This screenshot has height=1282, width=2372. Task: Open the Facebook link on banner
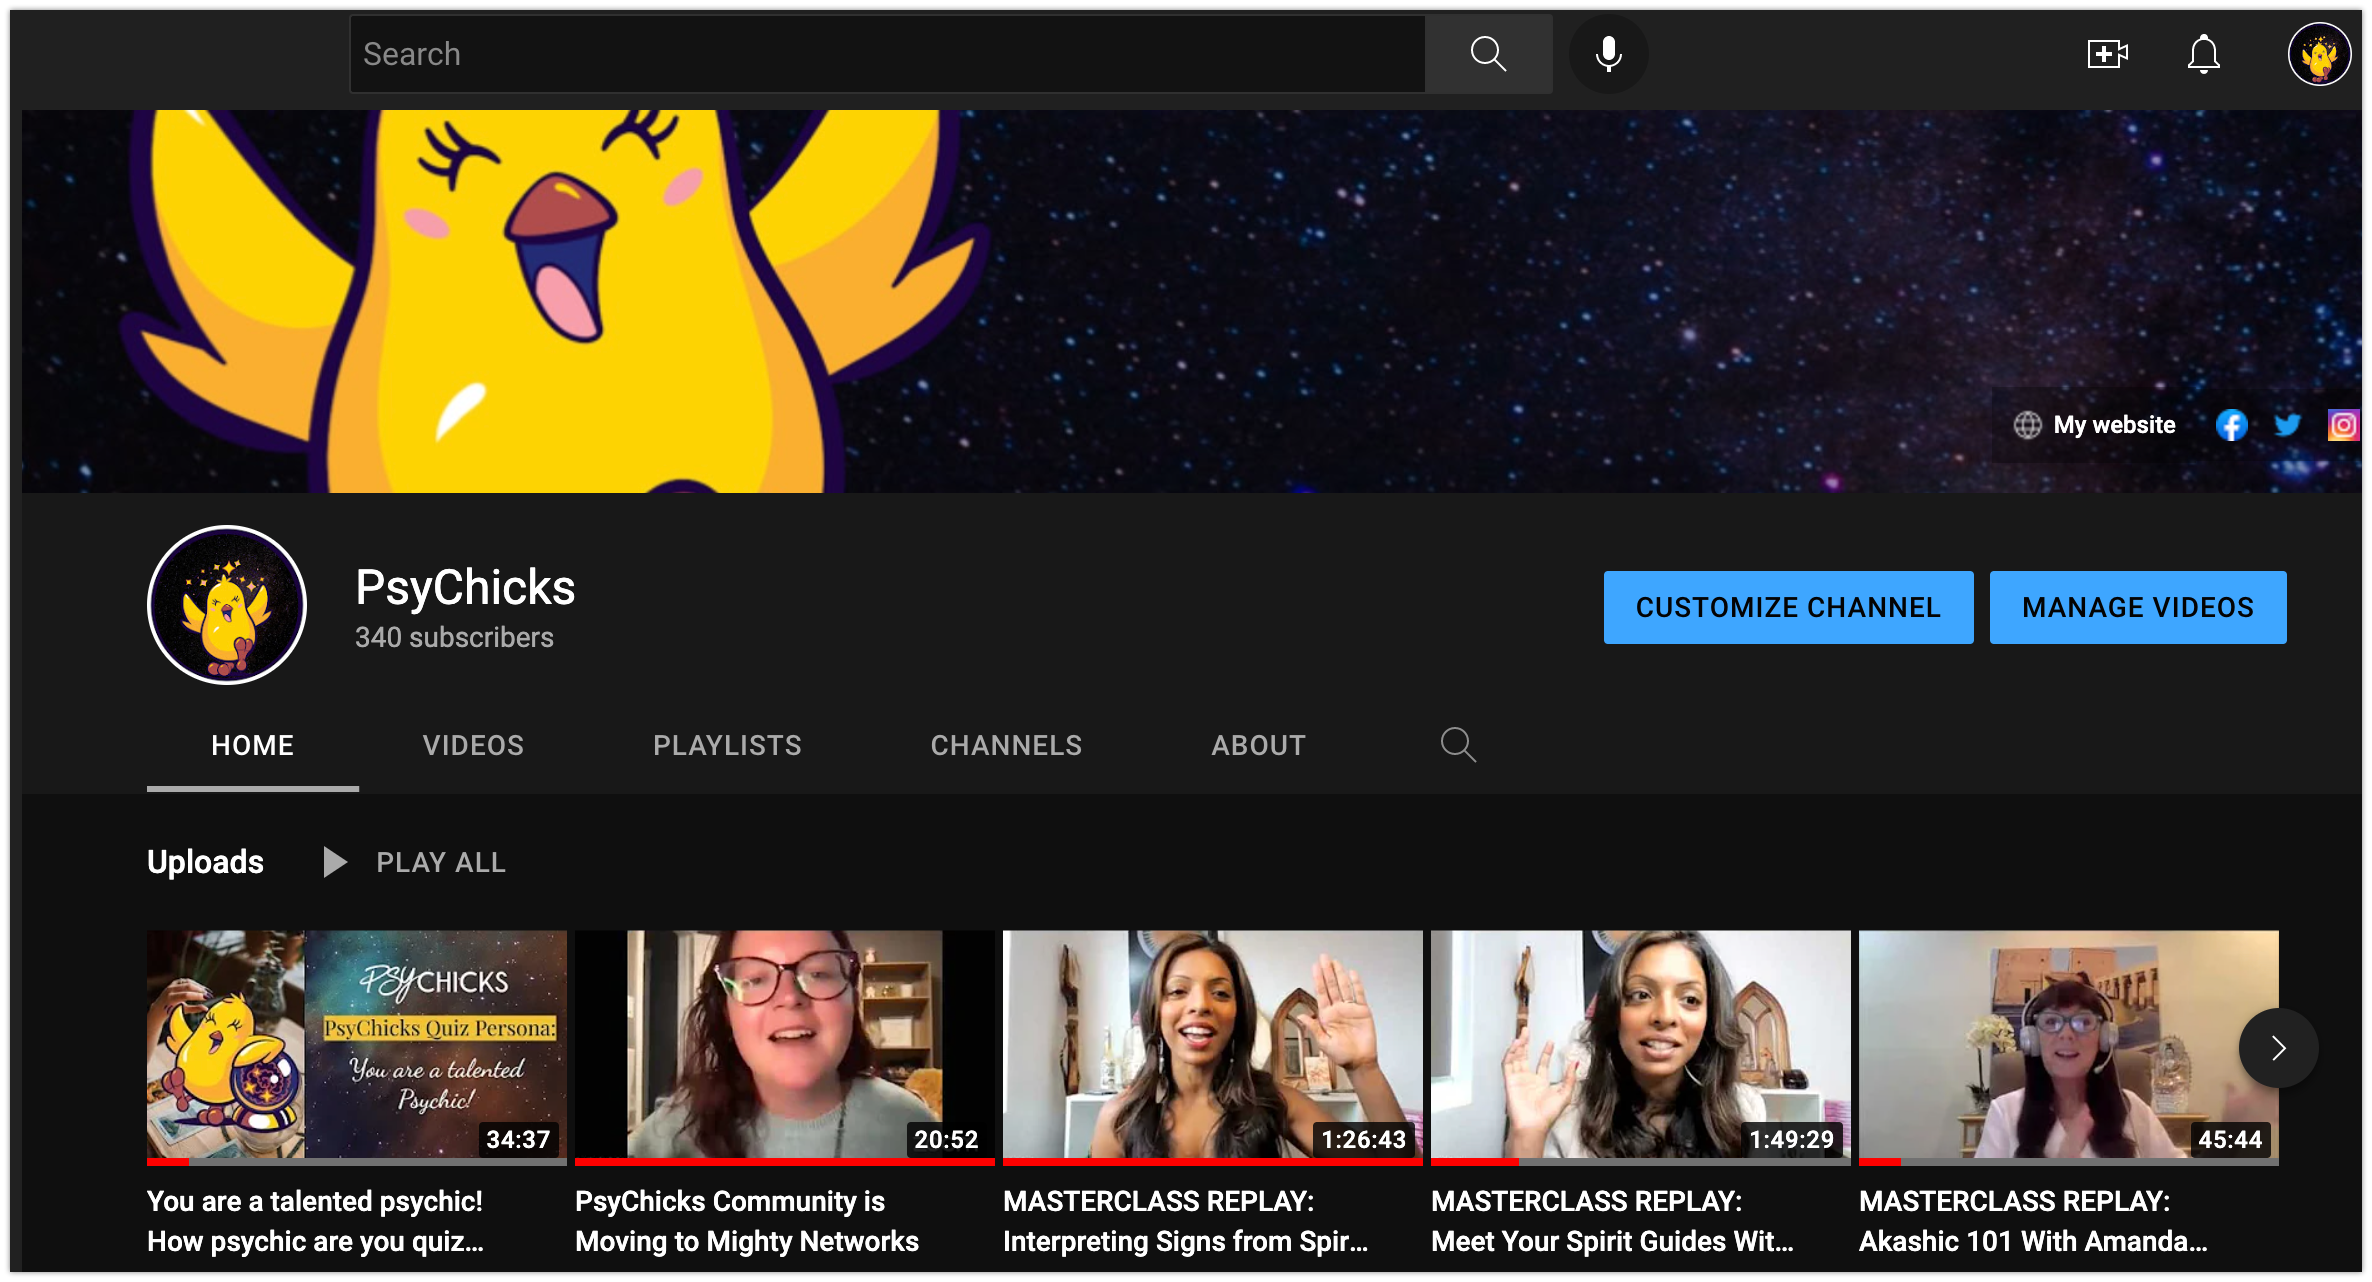point(2231,425)
